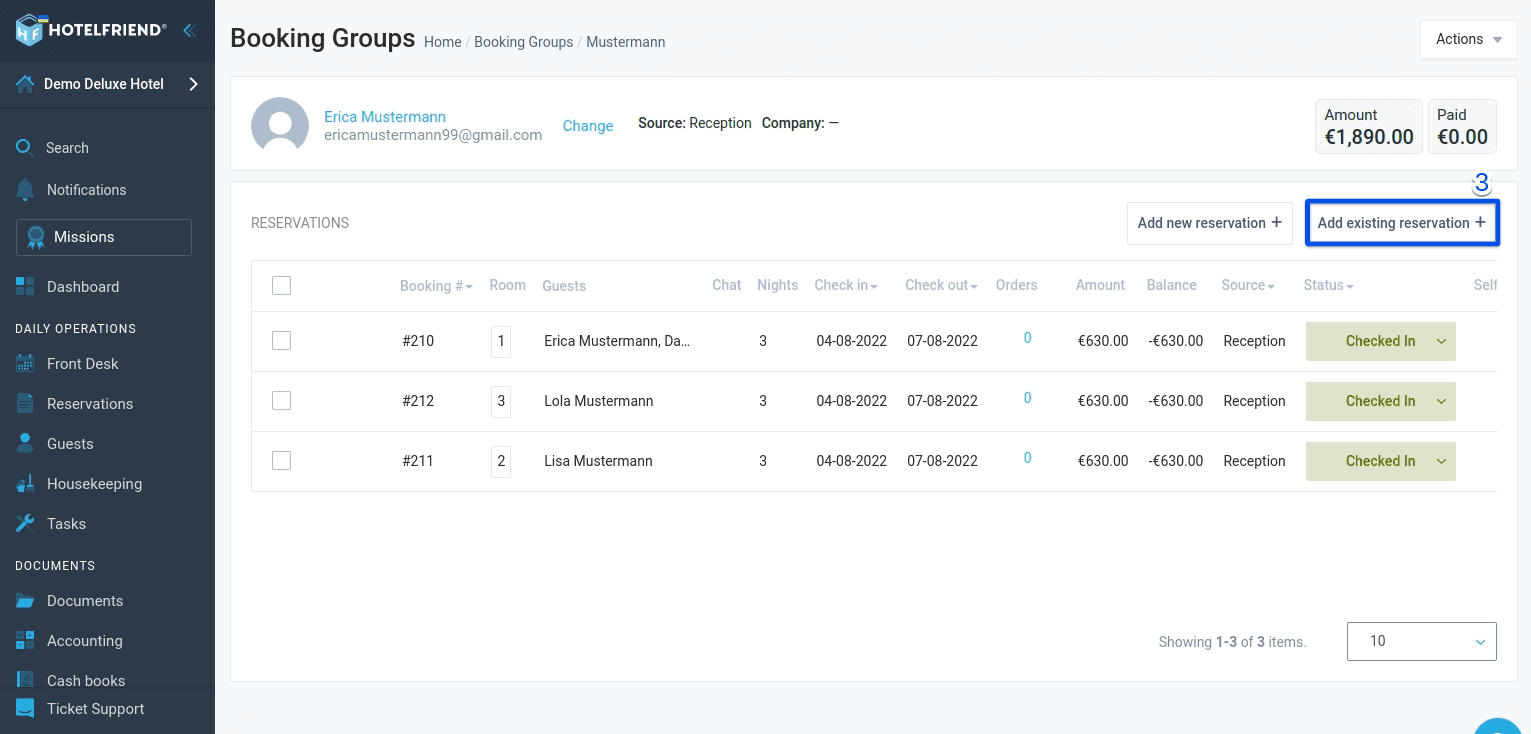This screenshot has width=1531, height=734.
Task: Click the Ticket Support chat icon
Action: [25, 709]
